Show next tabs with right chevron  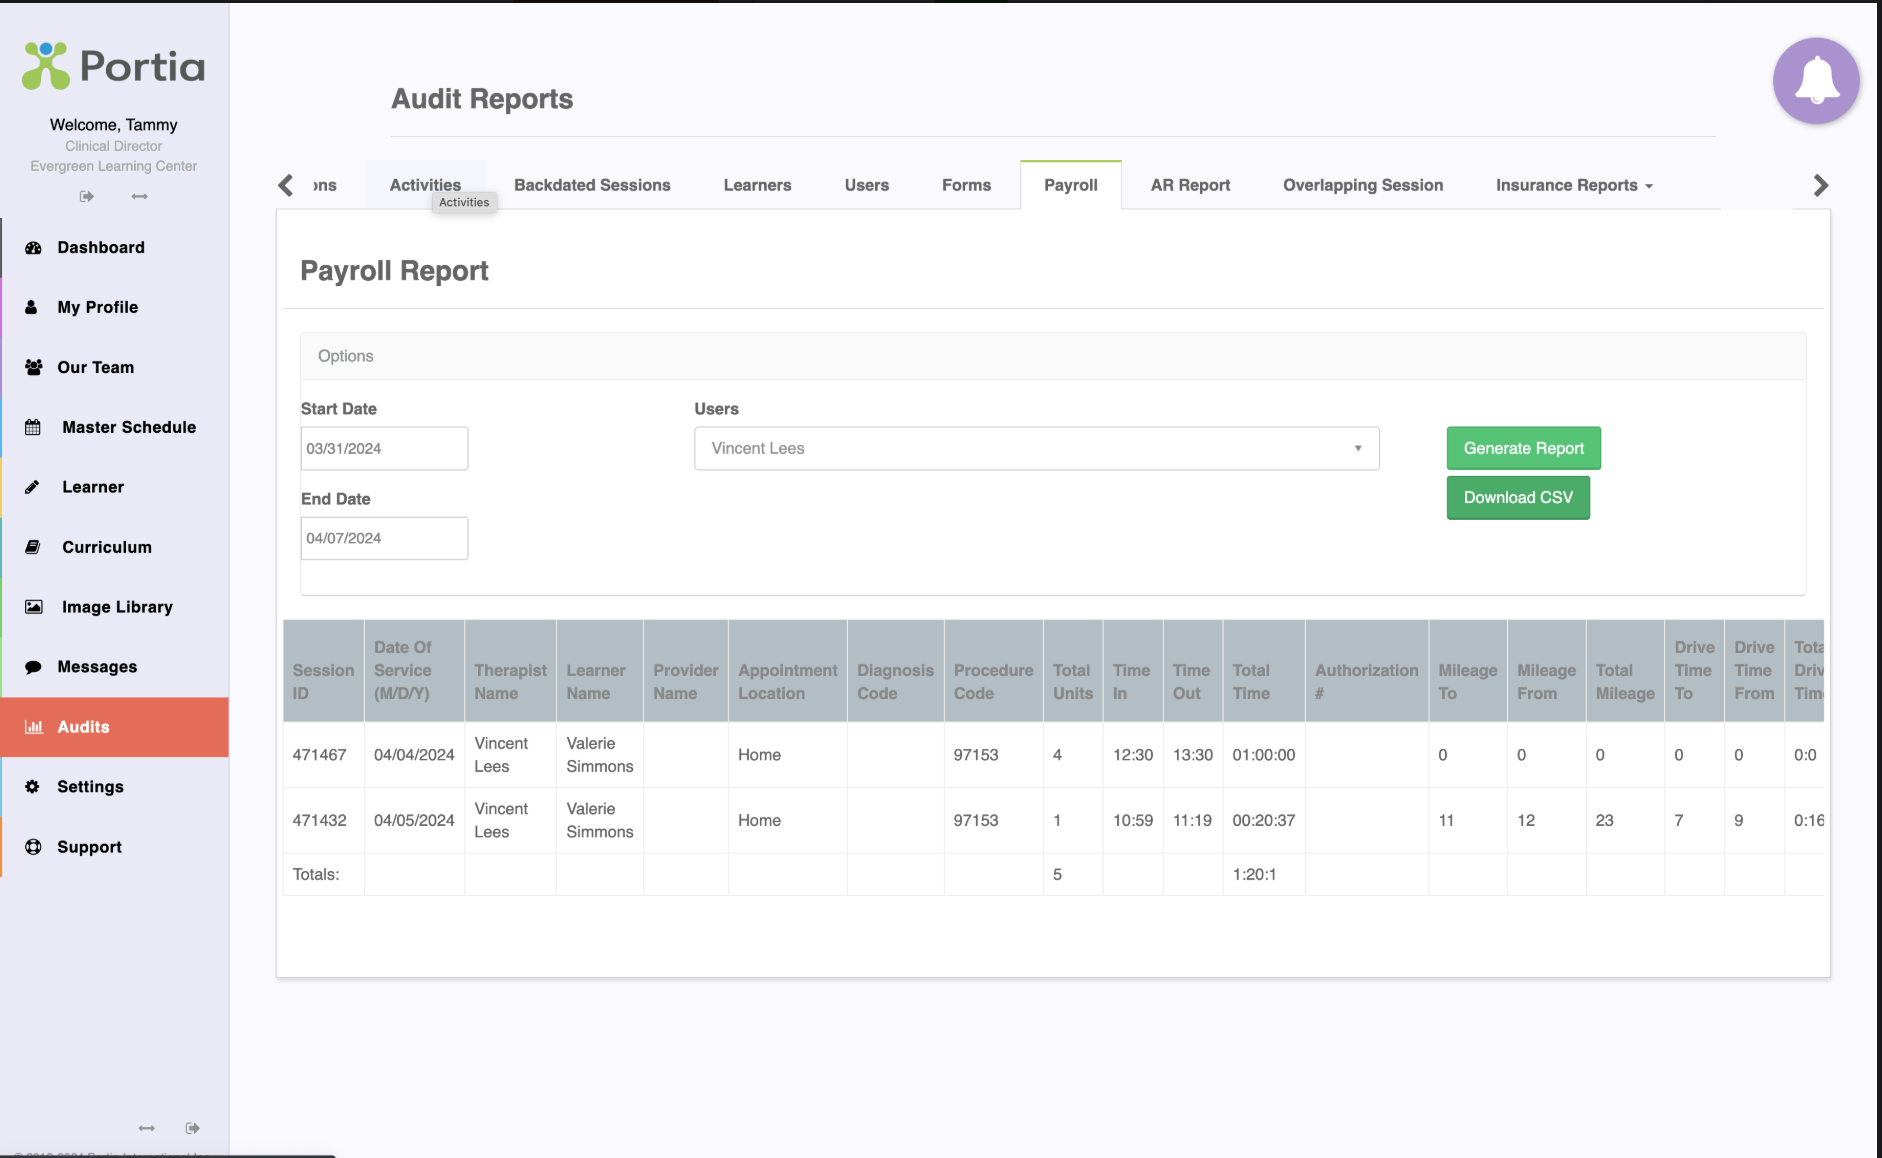pos(1821,185)
